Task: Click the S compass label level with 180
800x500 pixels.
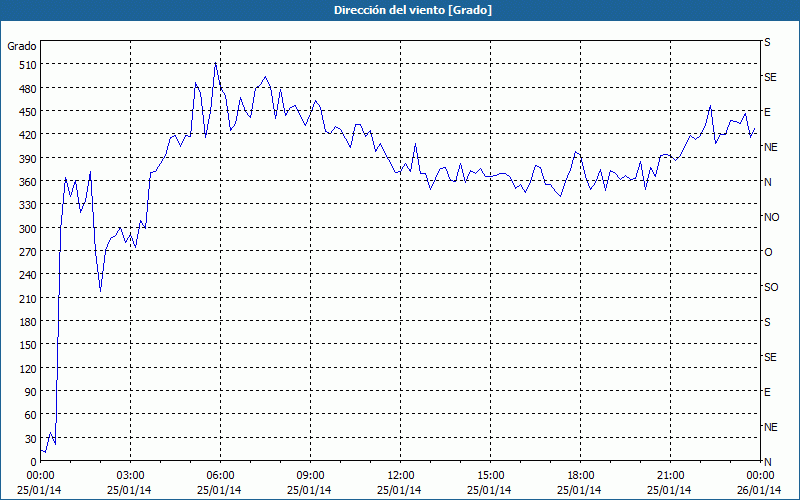Action: [x=767, y=322]
